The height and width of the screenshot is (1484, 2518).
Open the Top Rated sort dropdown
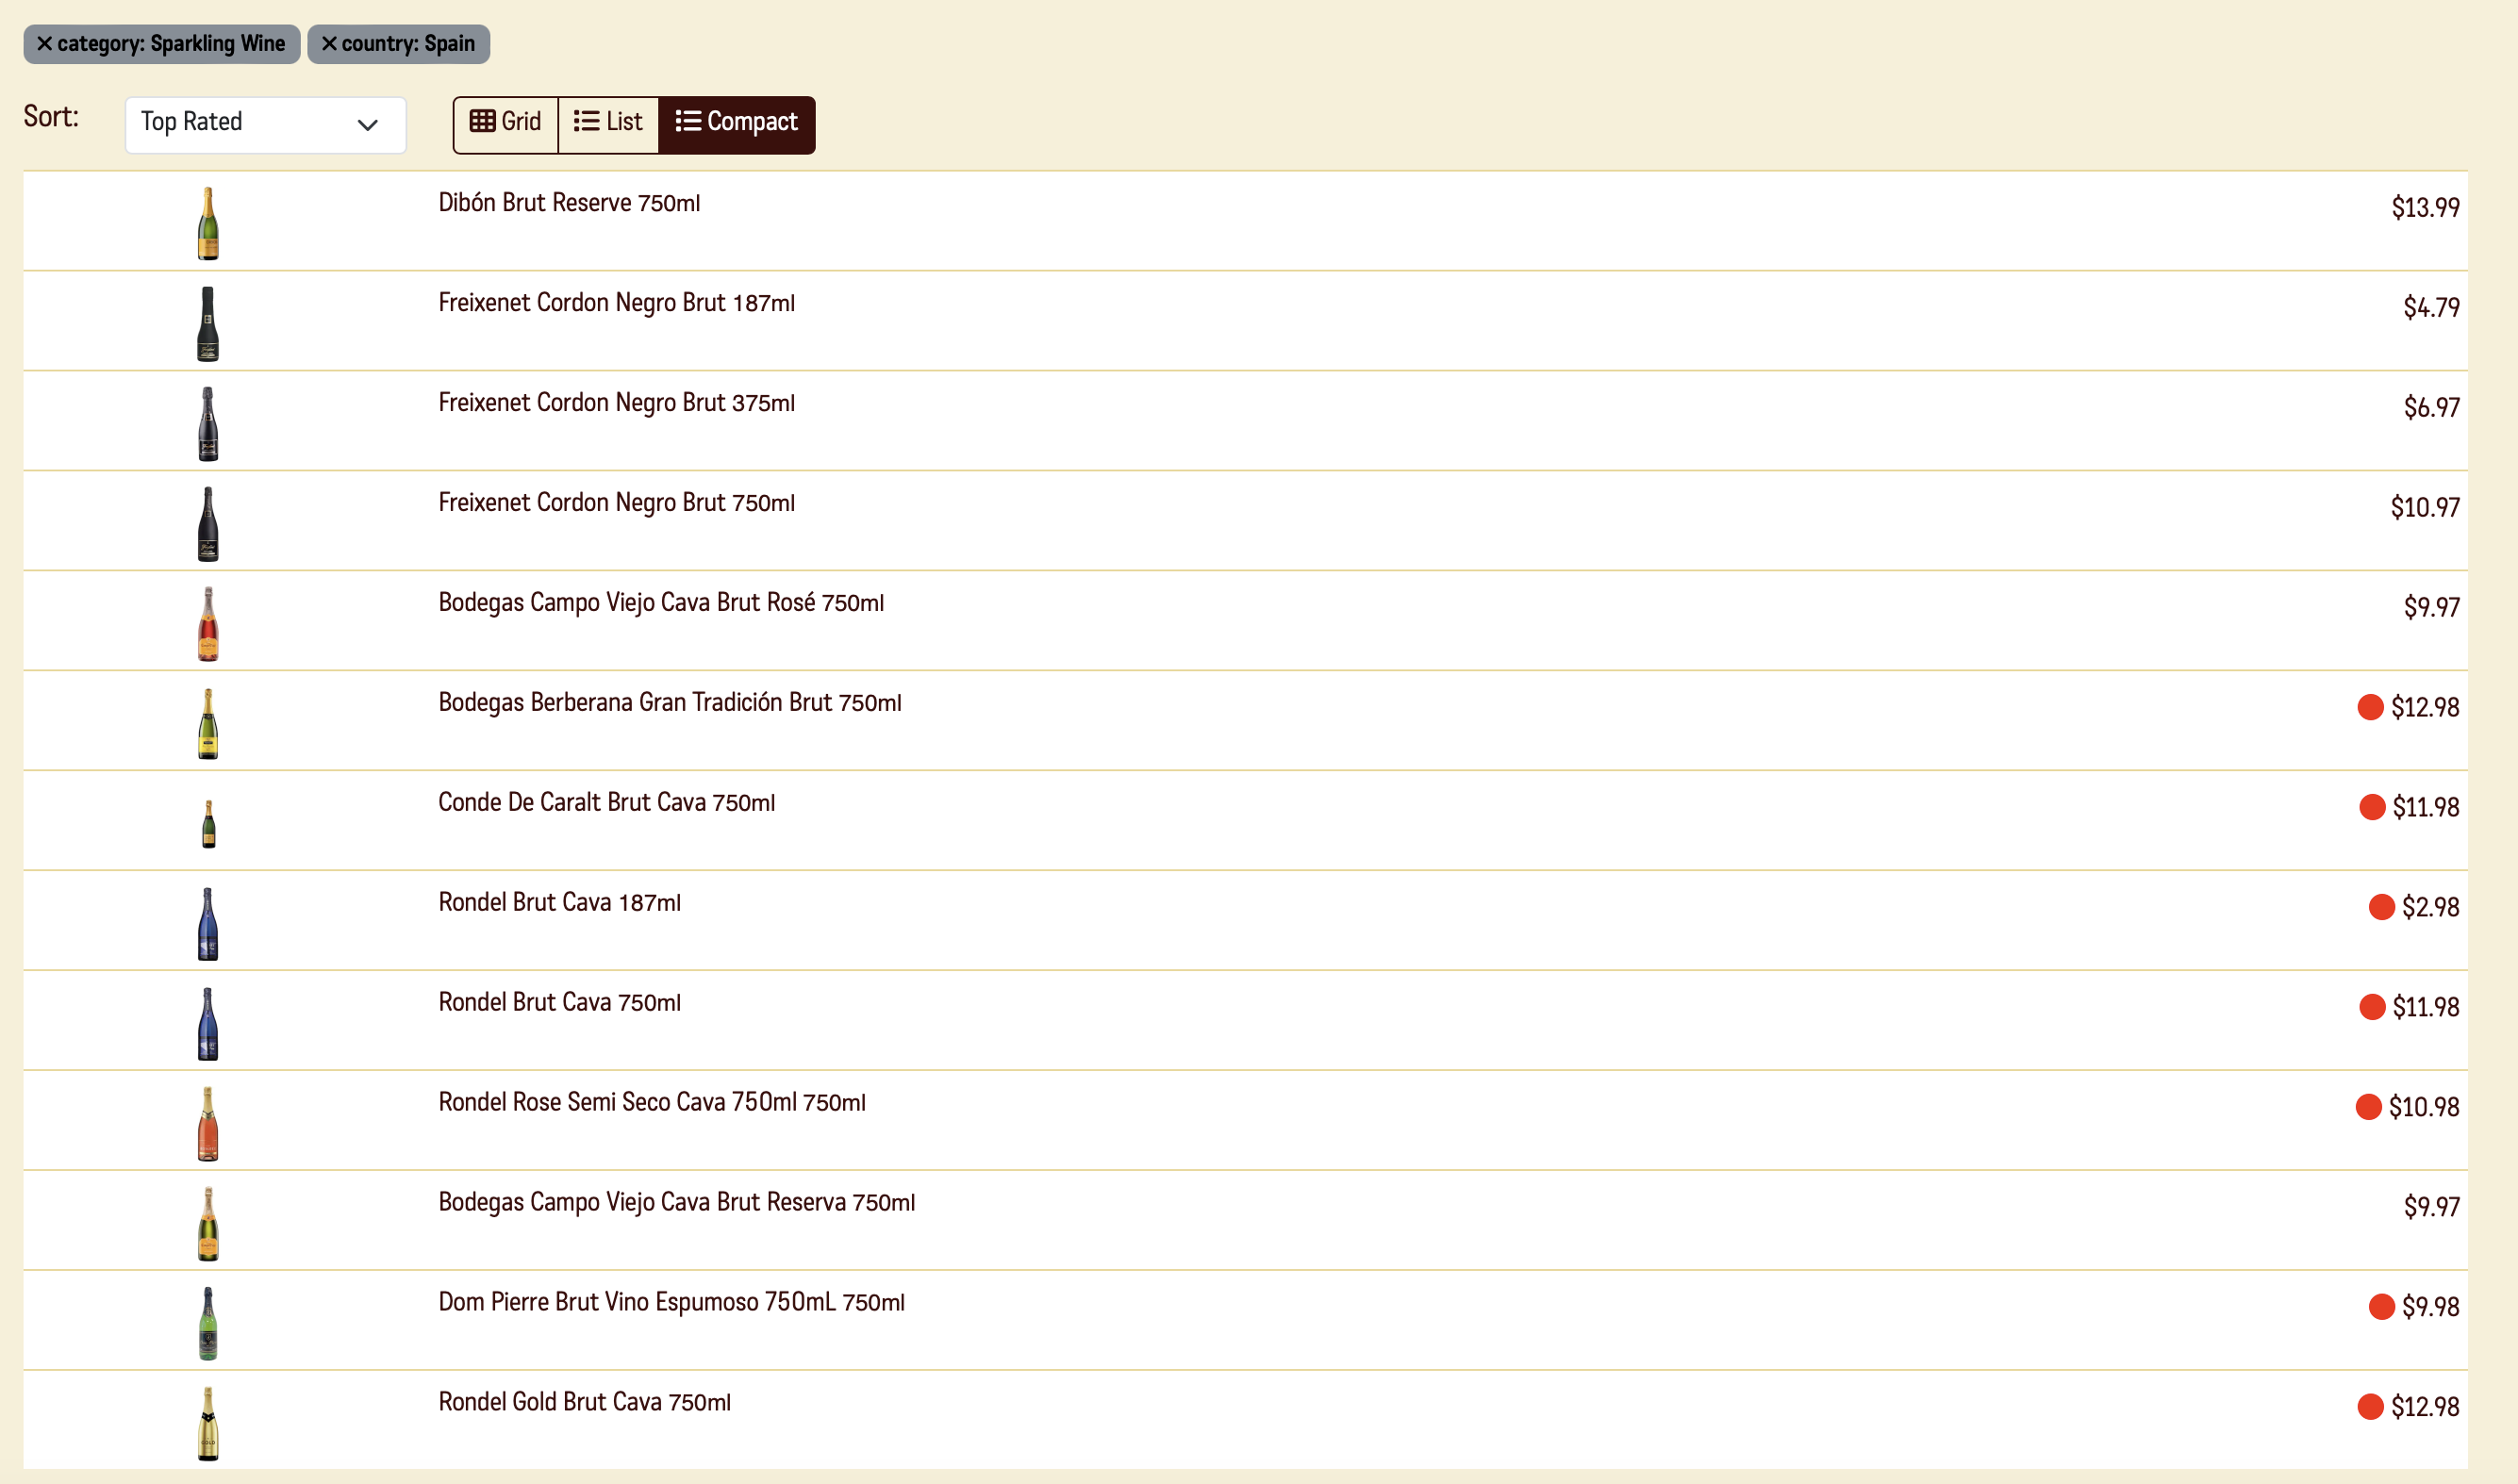coord(265,124)
